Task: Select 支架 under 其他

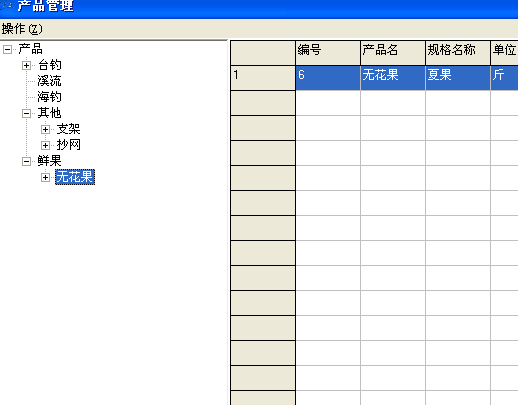Action: pyautogui.click(x=68, y=129)
